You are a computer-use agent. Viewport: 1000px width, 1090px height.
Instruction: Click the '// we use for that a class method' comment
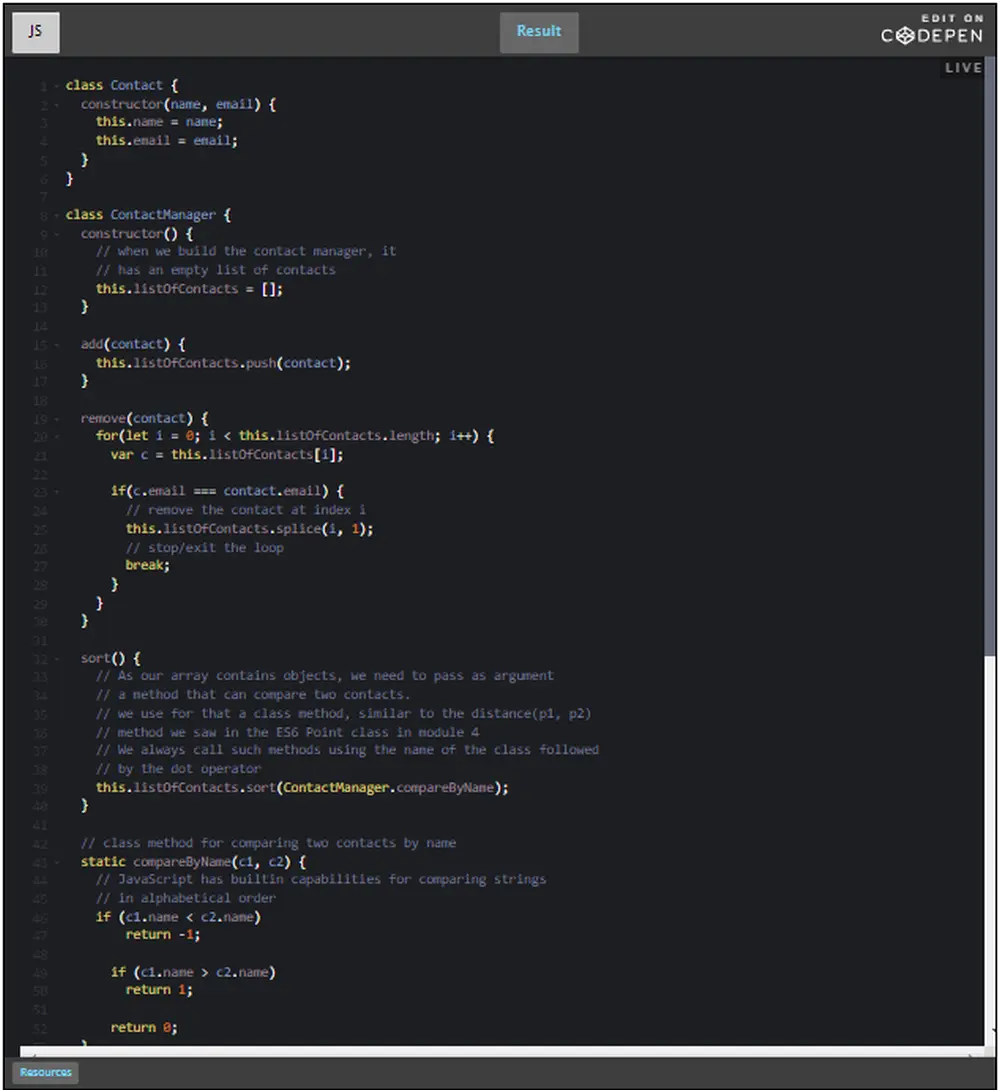[343, 713]
